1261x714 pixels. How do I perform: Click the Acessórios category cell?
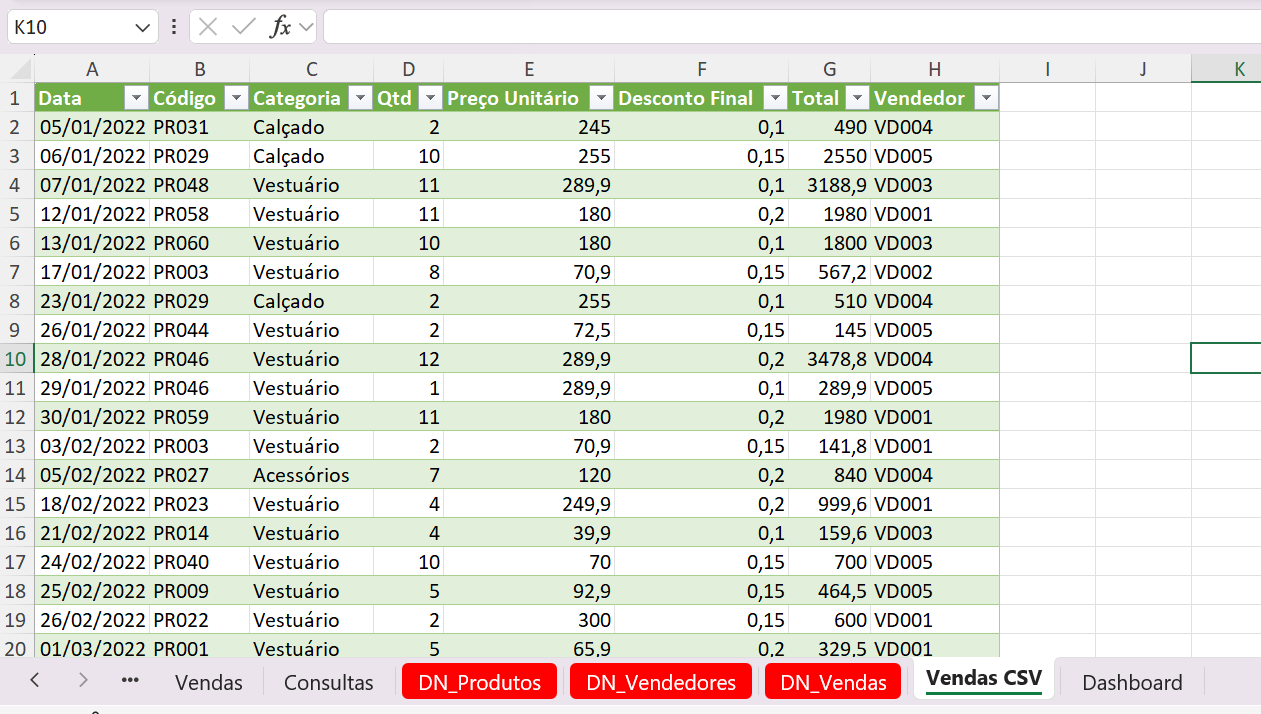(x=311, y=475)
